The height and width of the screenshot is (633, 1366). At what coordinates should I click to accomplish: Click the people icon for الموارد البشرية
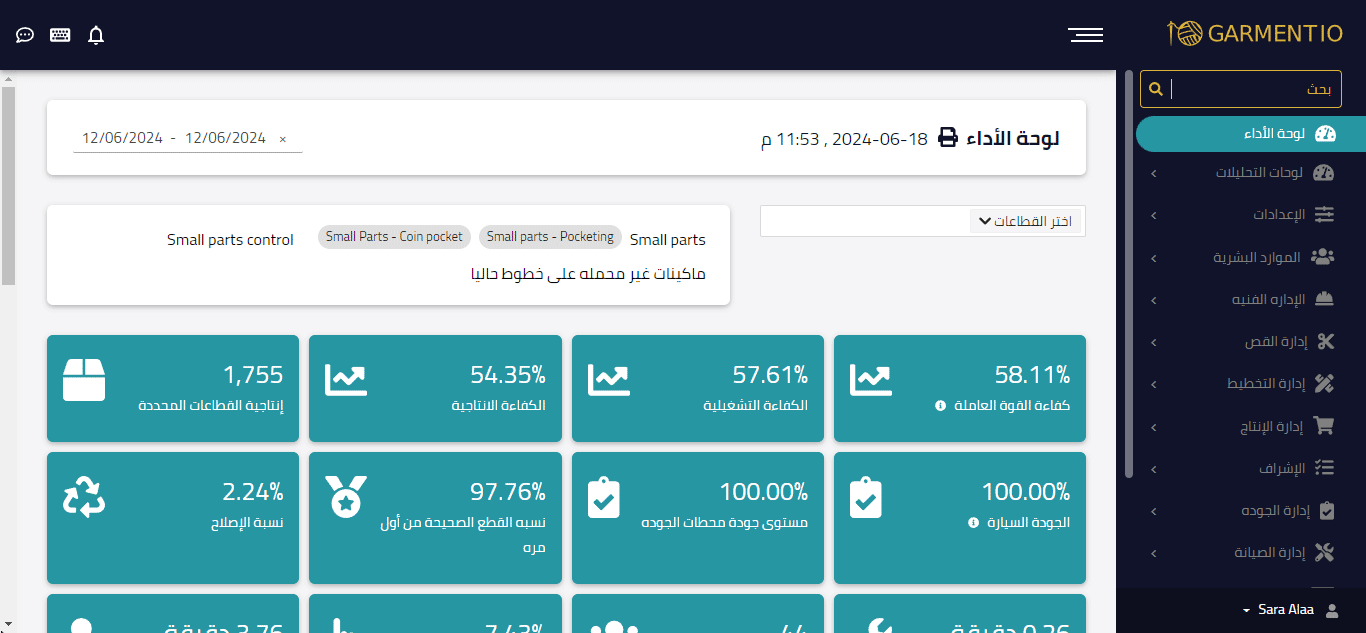[x=1322, y=257]
